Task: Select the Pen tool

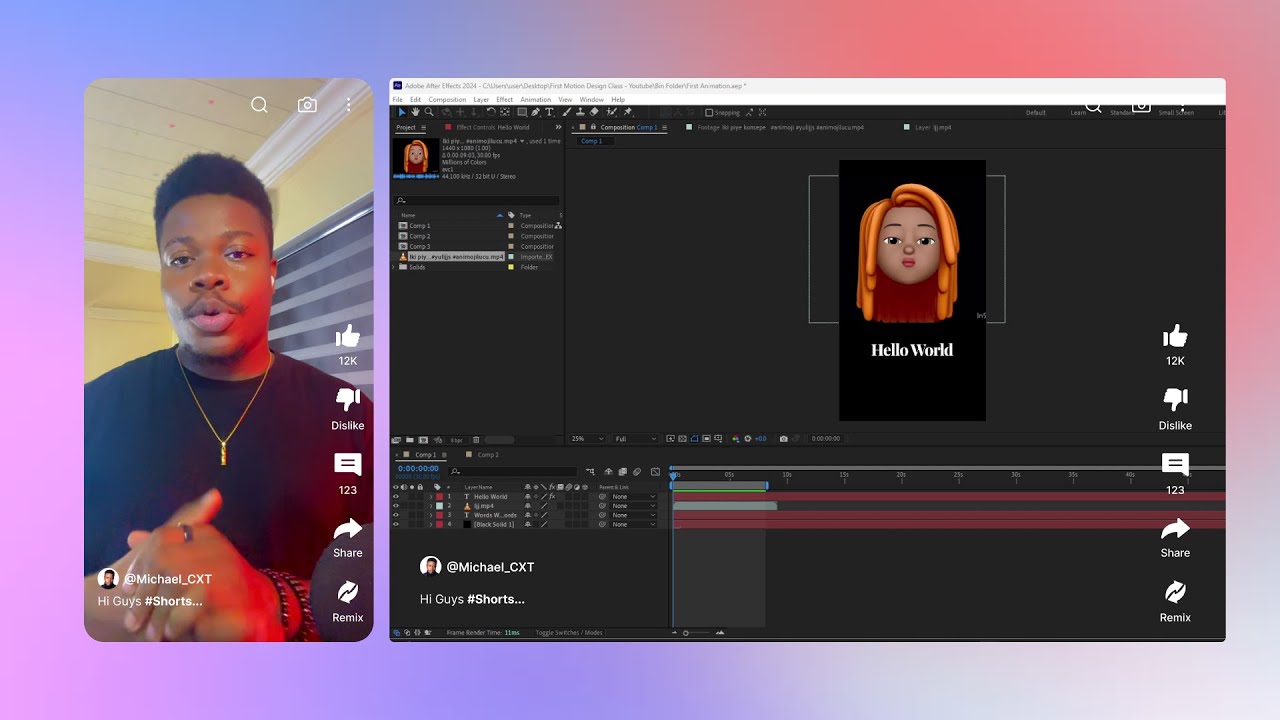Action: coord(537,112)
